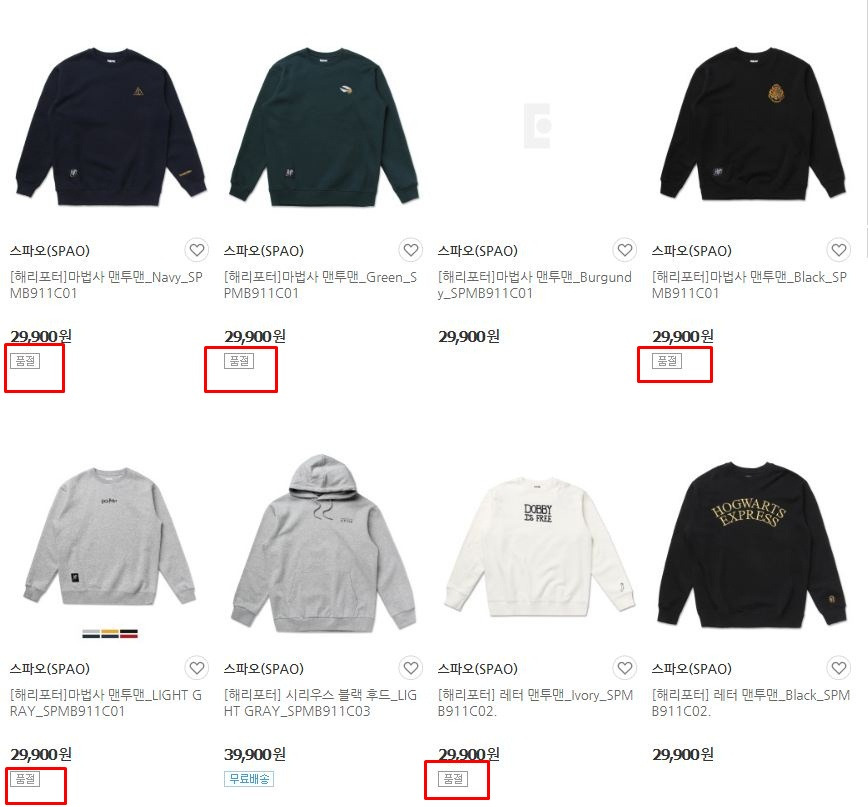Click the 품절 badge under Navy sweatshirt

25,361
